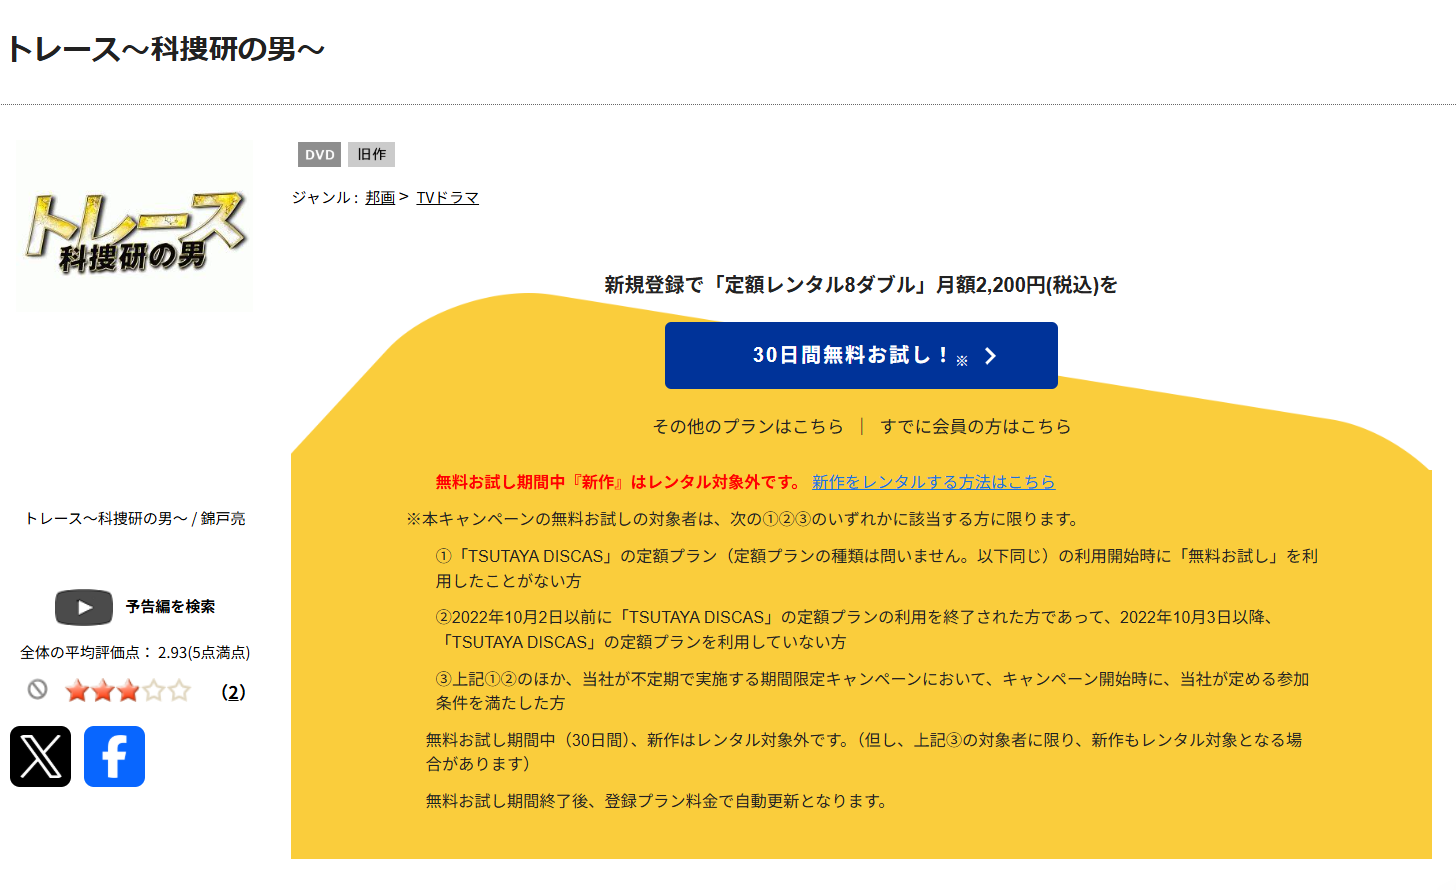Viewport: 1456px width, 890px height.
Task: Start the 30日間無料お試し trial button
Action: pos(861,355)
